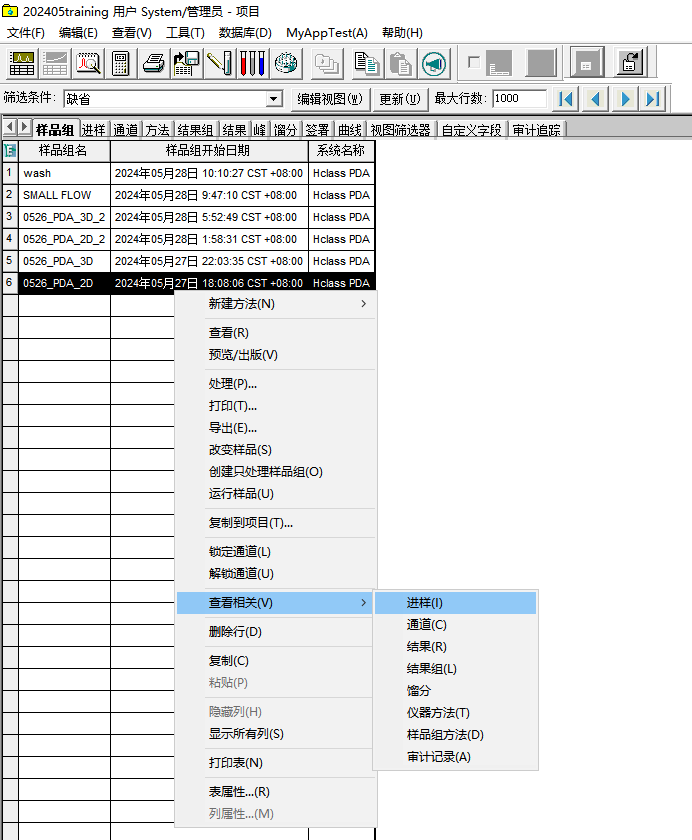This screenshot has height=840, width=692.
Task: Click the megaphone message center icon
Action: pos(434,63)
